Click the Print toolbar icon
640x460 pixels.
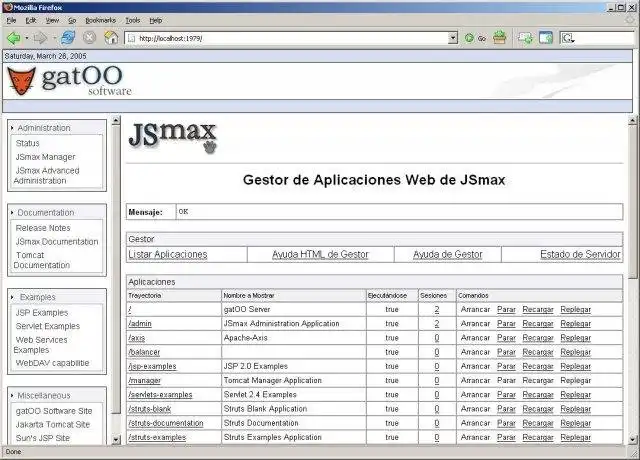500,38
